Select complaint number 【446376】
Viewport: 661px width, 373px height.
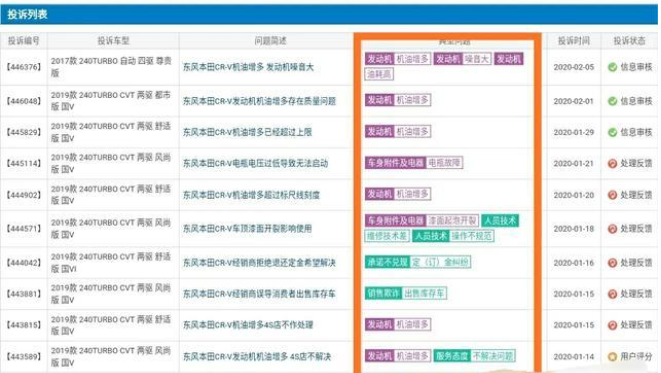24,67
